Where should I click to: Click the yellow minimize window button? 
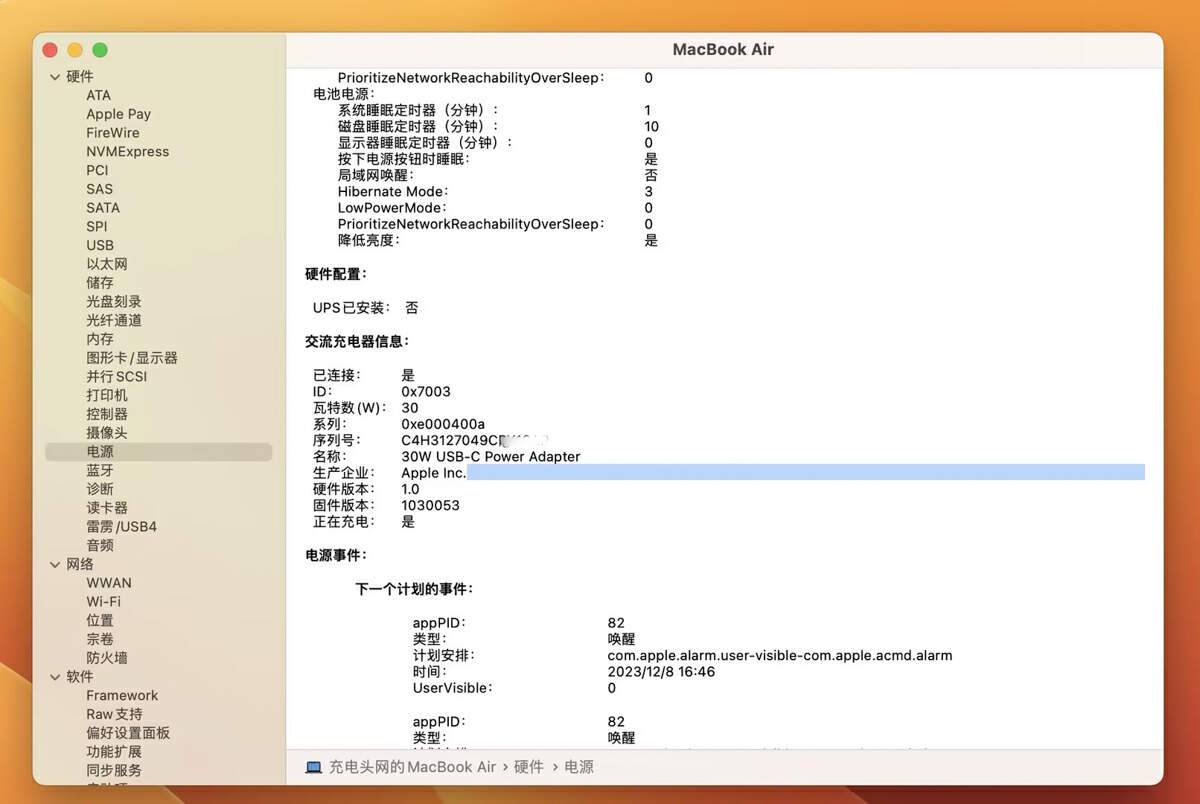pyautogui.click(x=75, y=50)
